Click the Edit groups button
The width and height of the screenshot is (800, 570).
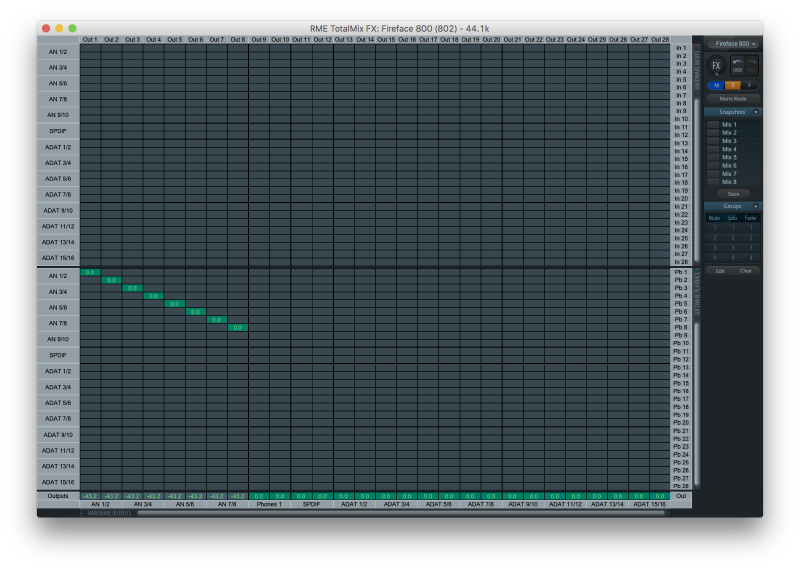(x=720, y=271)
